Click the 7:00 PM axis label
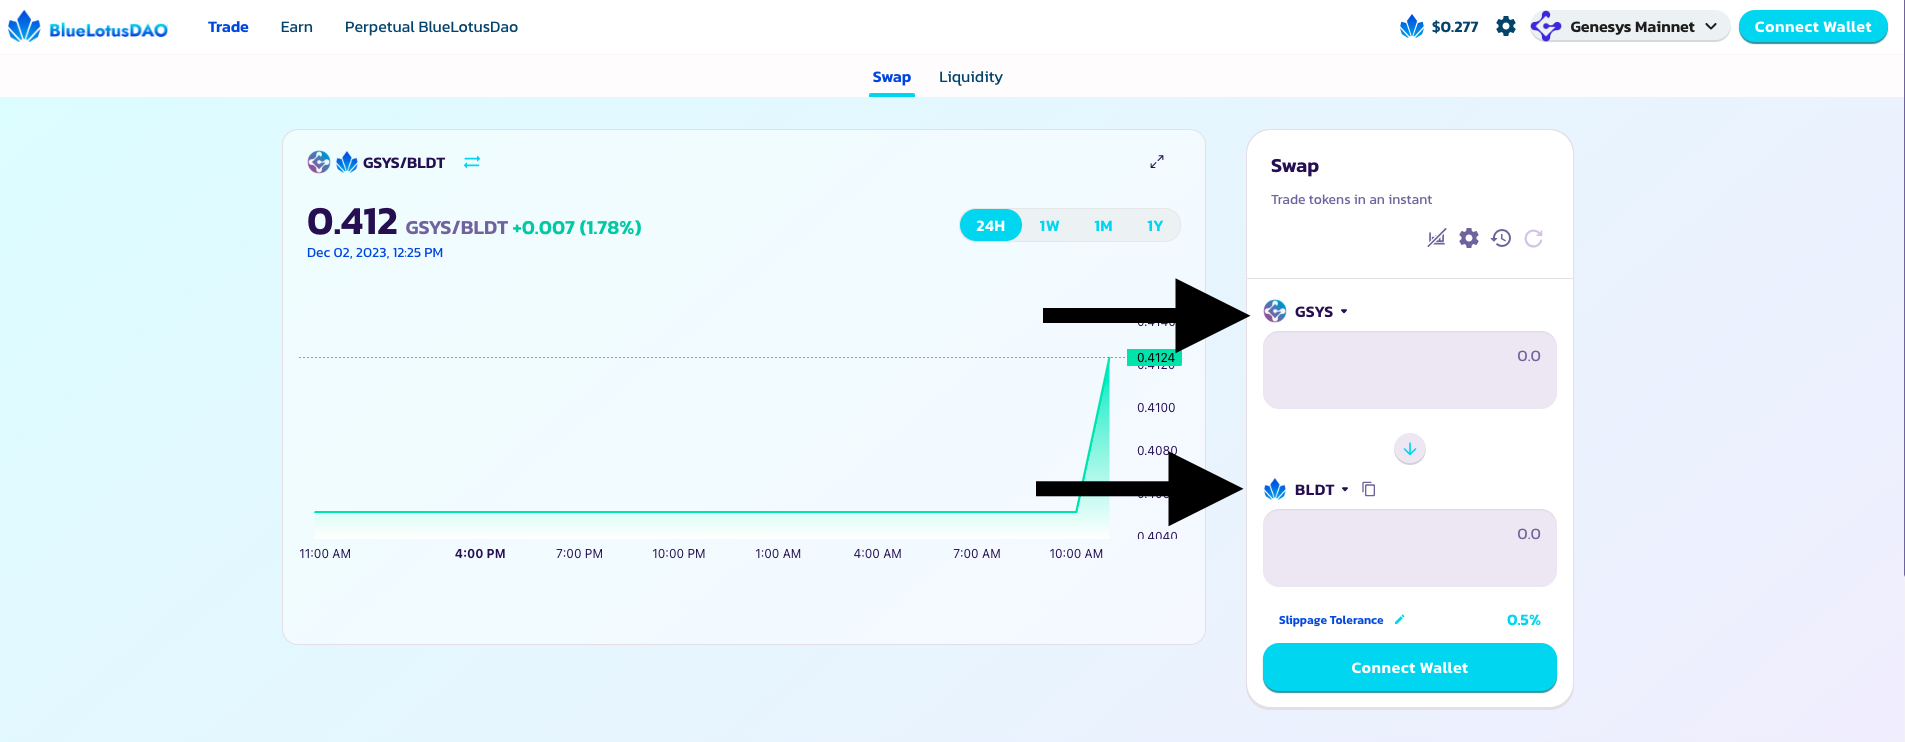 (x=579, y=553)
